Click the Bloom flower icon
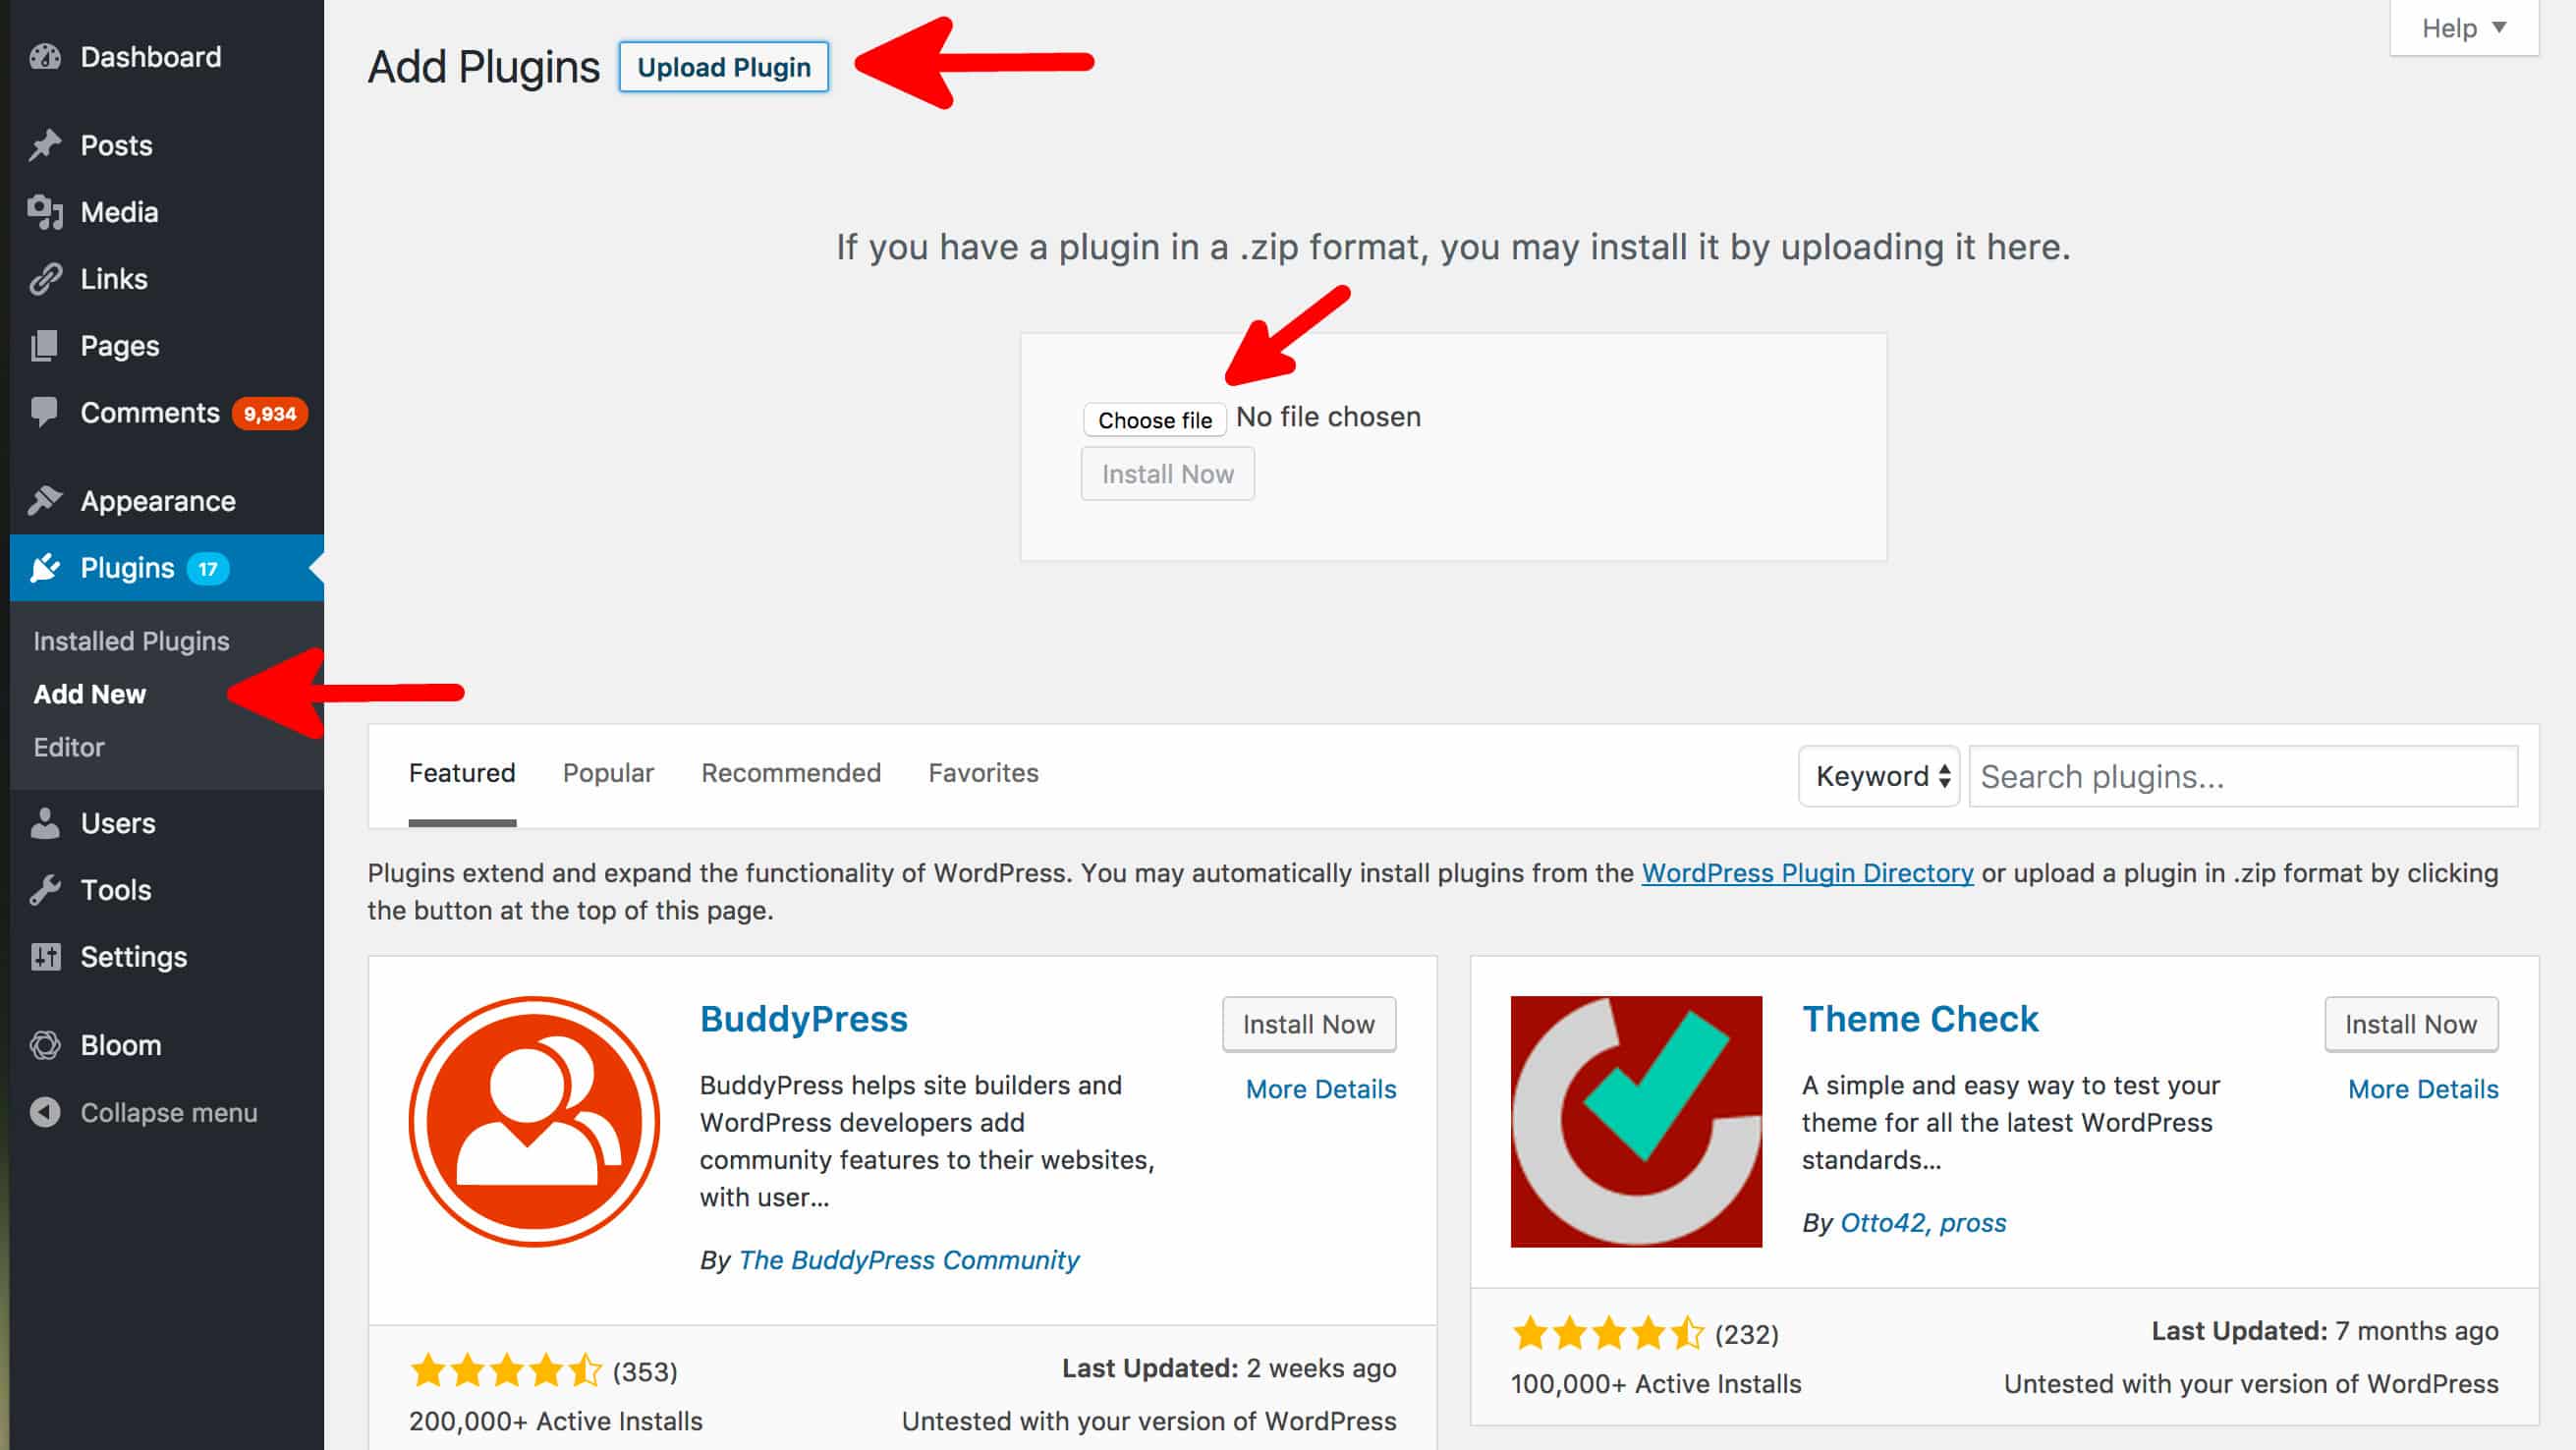The image size is (2576, 1450). click(45, 1045)
